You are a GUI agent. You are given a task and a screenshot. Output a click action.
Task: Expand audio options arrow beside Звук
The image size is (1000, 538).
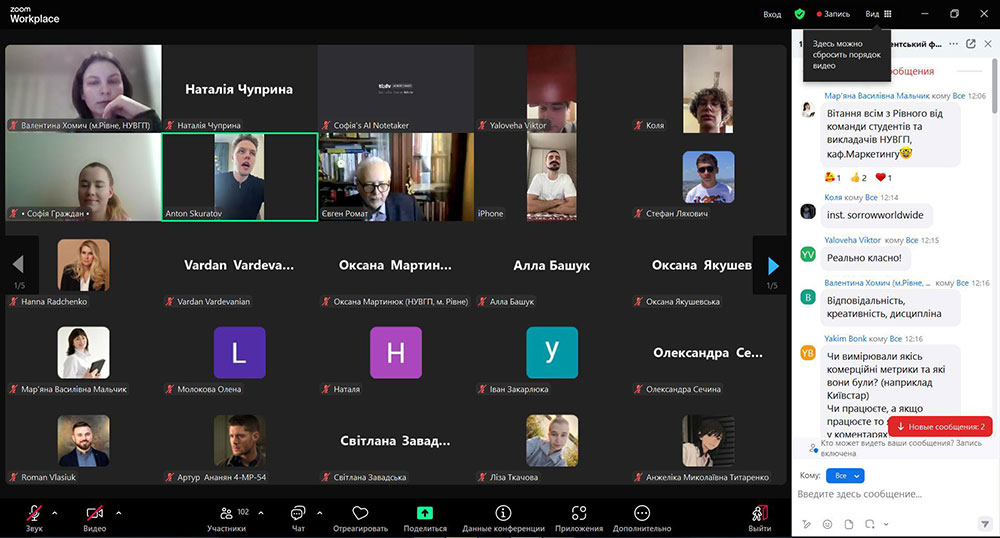[x=55, y=513]
